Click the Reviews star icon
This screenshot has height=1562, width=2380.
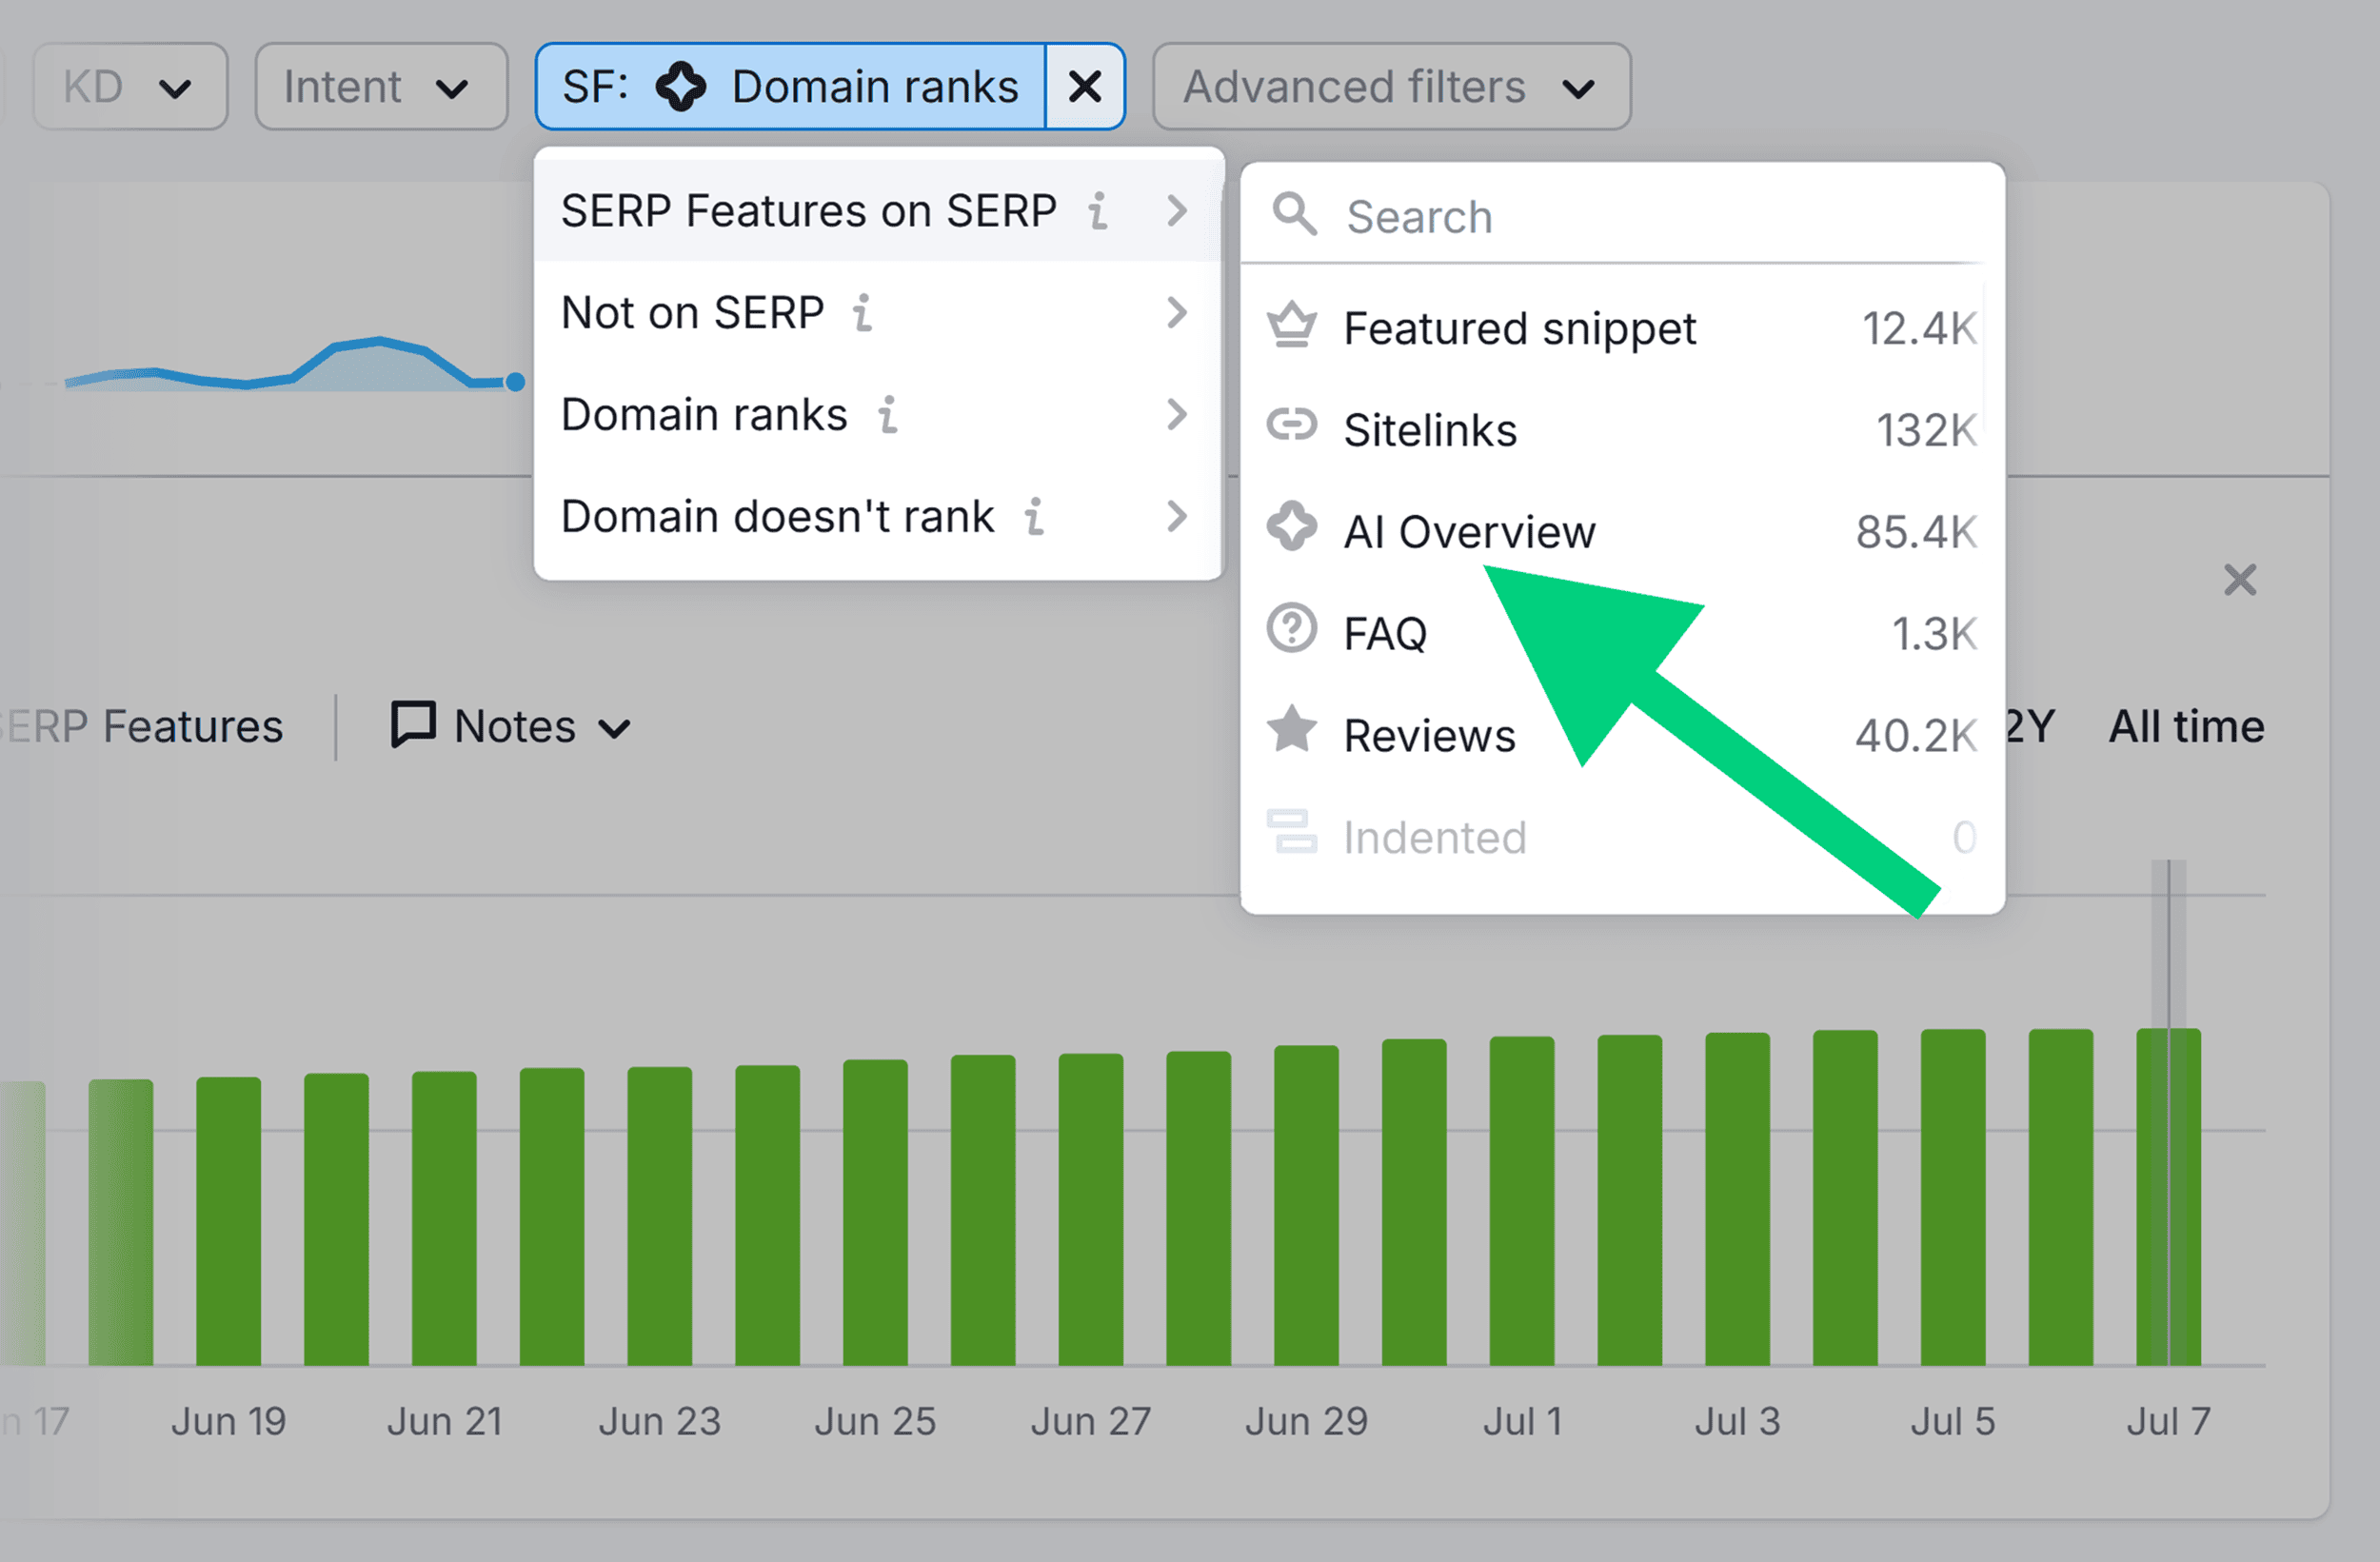click(1291, 730)
